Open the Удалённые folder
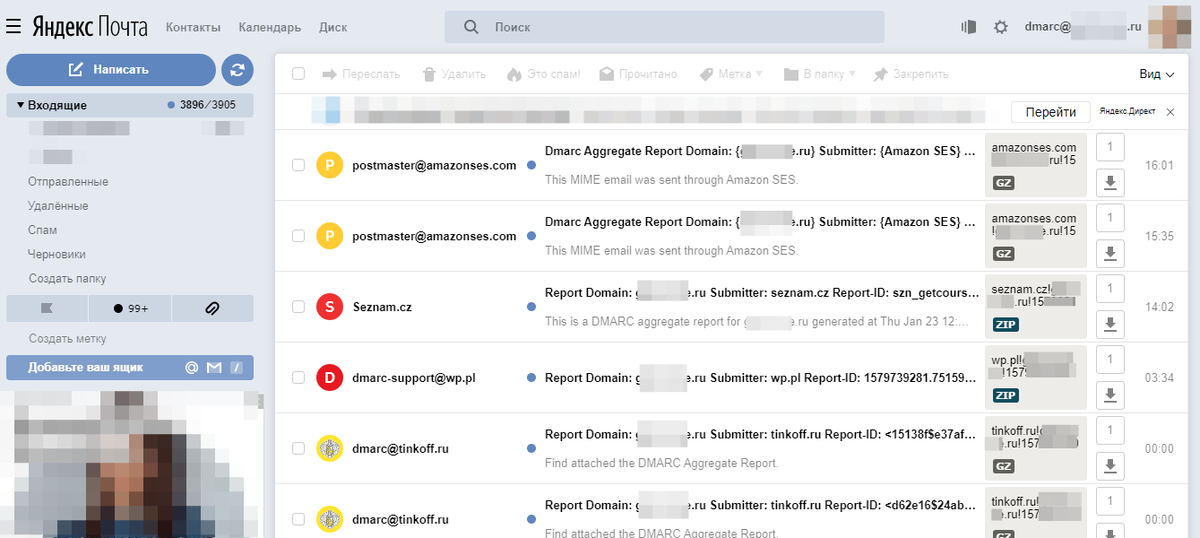 pos(58,206)
